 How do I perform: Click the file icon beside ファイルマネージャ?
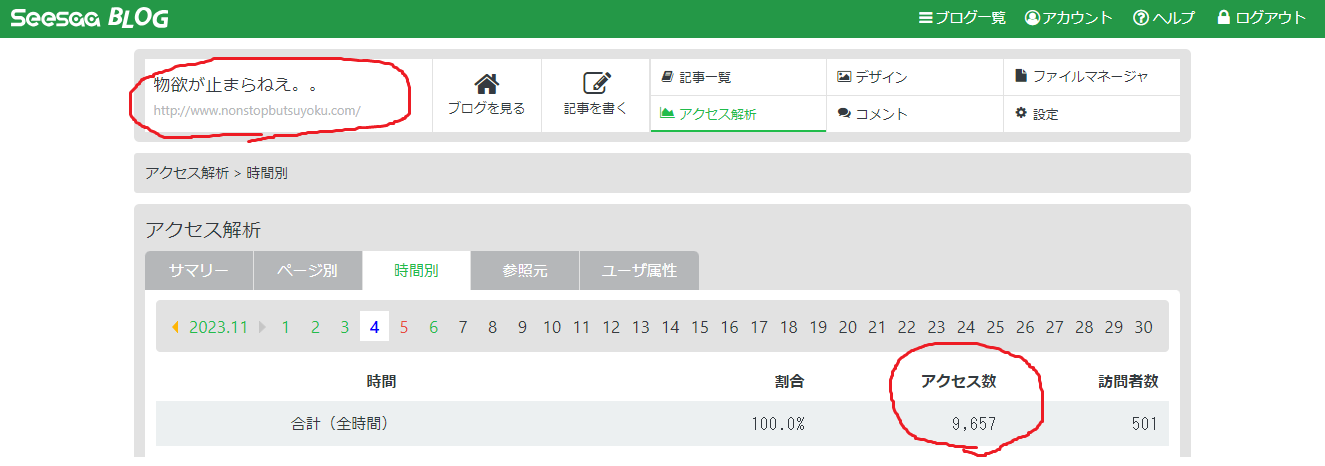click(x=1021, y=76)
